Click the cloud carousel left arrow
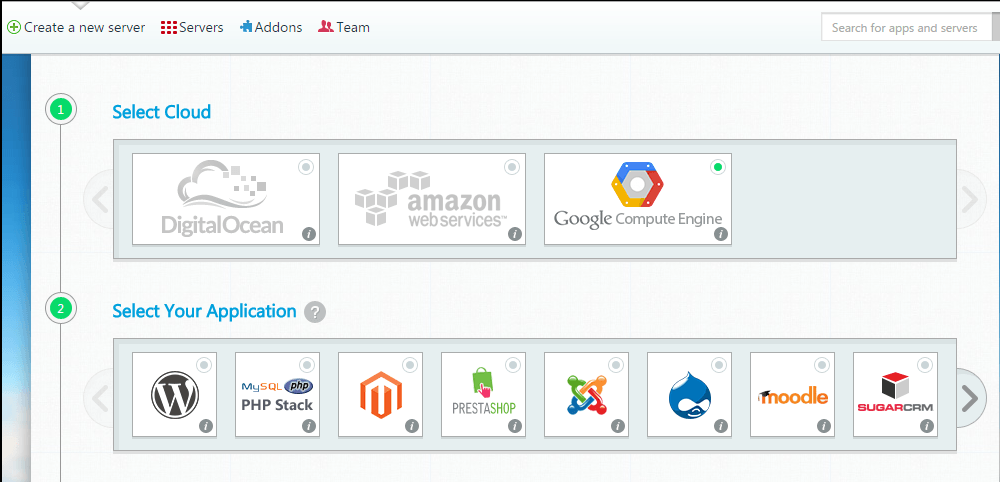 99,200
